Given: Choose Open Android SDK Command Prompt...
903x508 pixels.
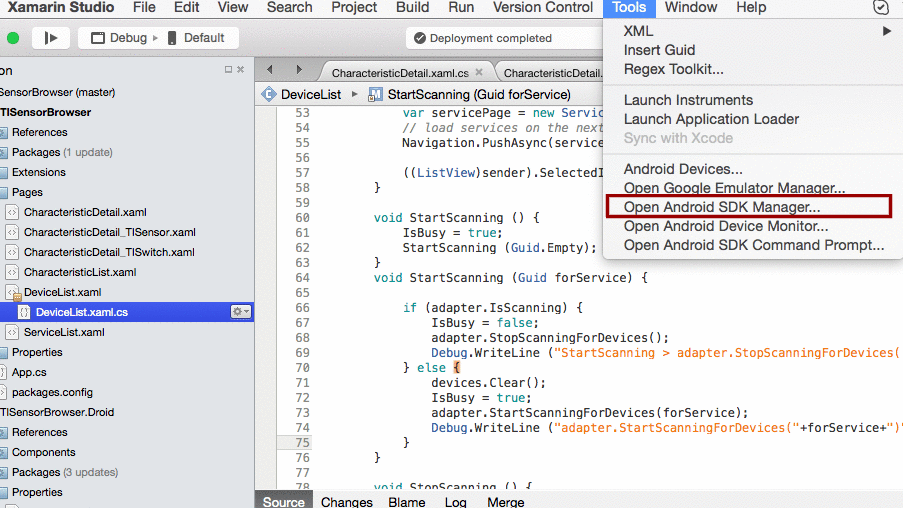Looking at the screenshot, I should 753,245.
